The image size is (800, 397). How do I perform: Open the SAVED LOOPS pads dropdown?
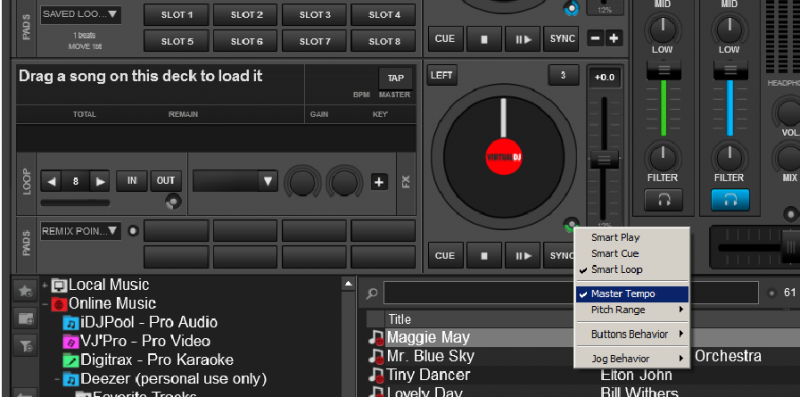[81, 14]
